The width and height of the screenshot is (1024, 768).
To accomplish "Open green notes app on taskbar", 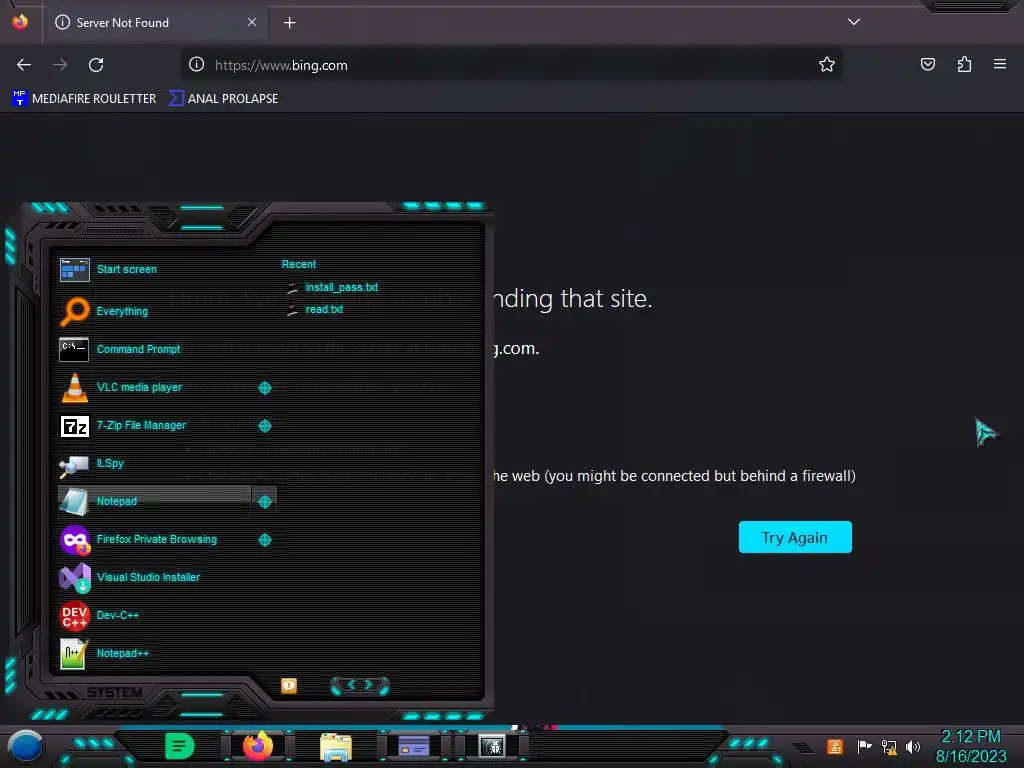I will pos(180,746).
